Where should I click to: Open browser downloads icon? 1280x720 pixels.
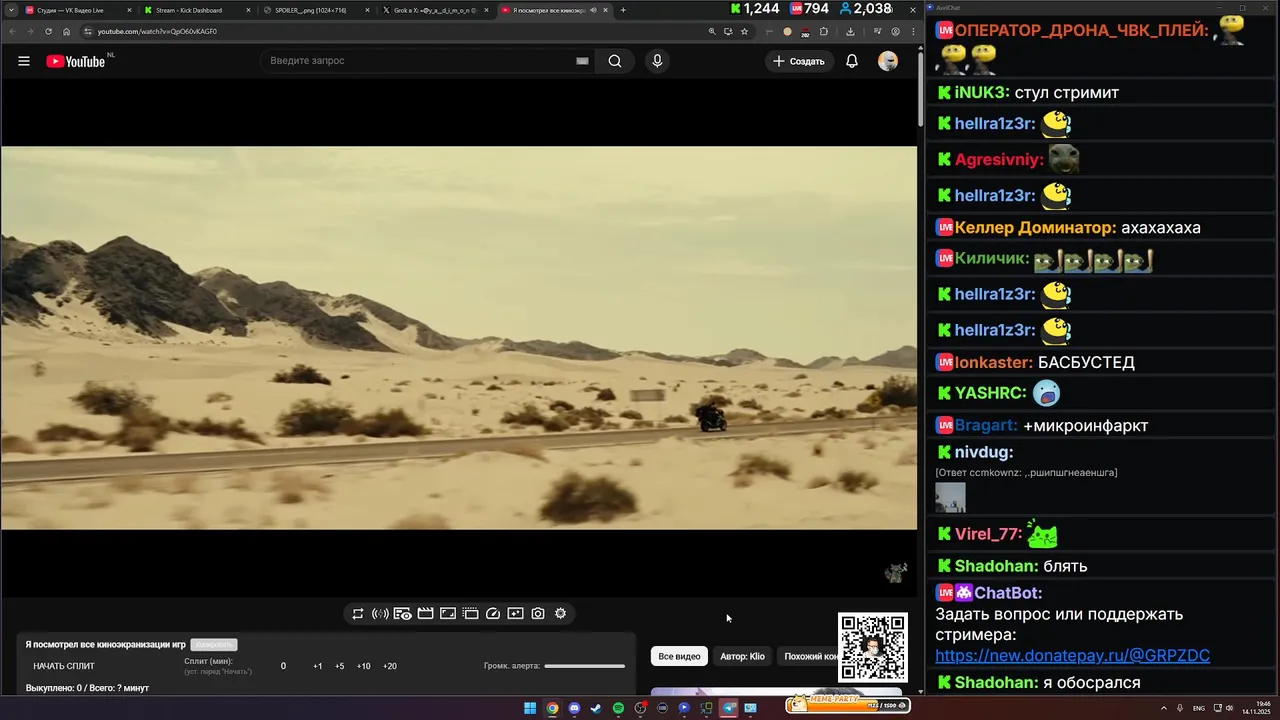pos(850,31)
